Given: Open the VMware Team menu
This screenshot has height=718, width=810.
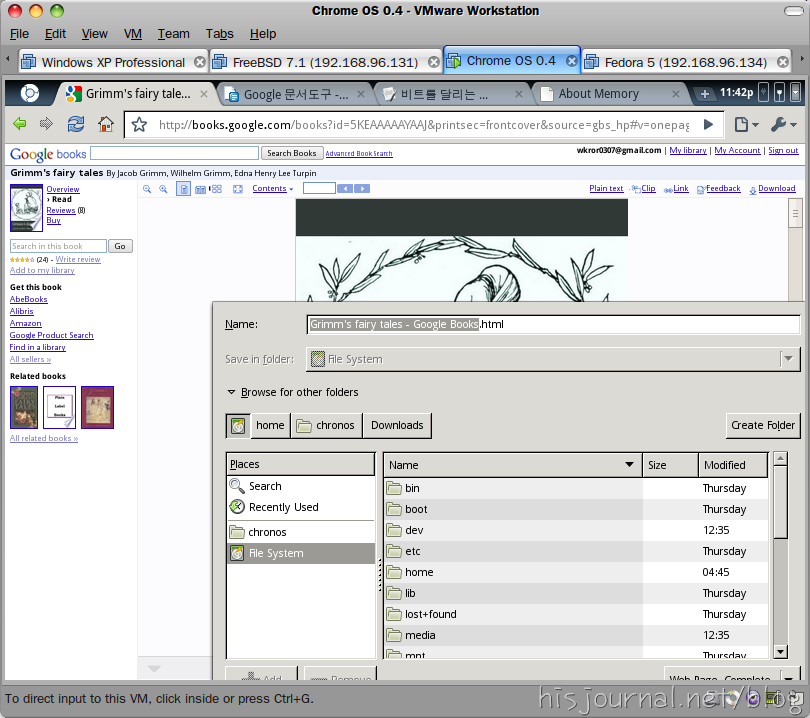Looking at the screenshot, I should click(x=174, y=34).
